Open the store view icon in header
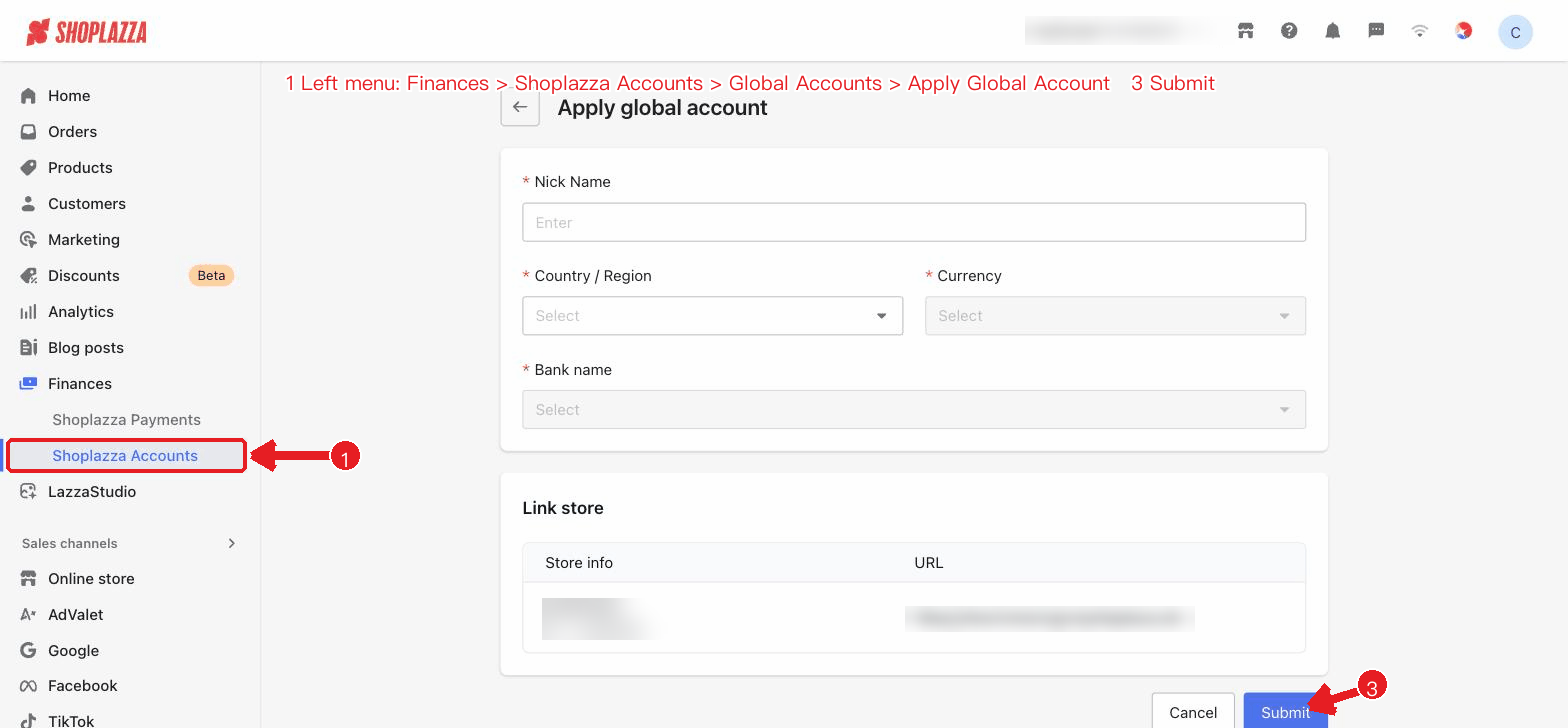The width and height of the screenshot is (1568, 728). pos(1245,31)
